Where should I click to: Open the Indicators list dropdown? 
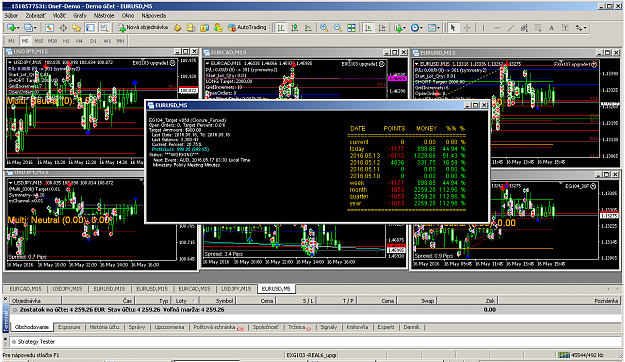tap(399, 28)
